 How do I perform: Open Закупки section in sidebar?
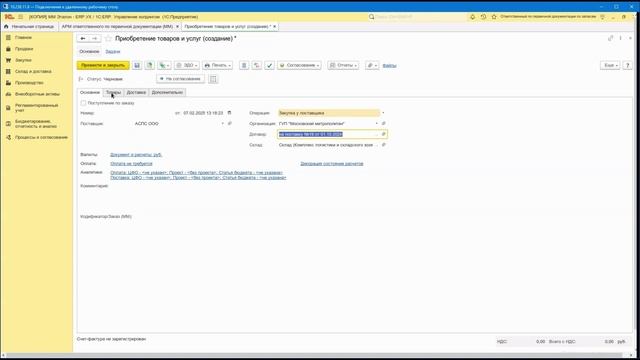(23, 60)
